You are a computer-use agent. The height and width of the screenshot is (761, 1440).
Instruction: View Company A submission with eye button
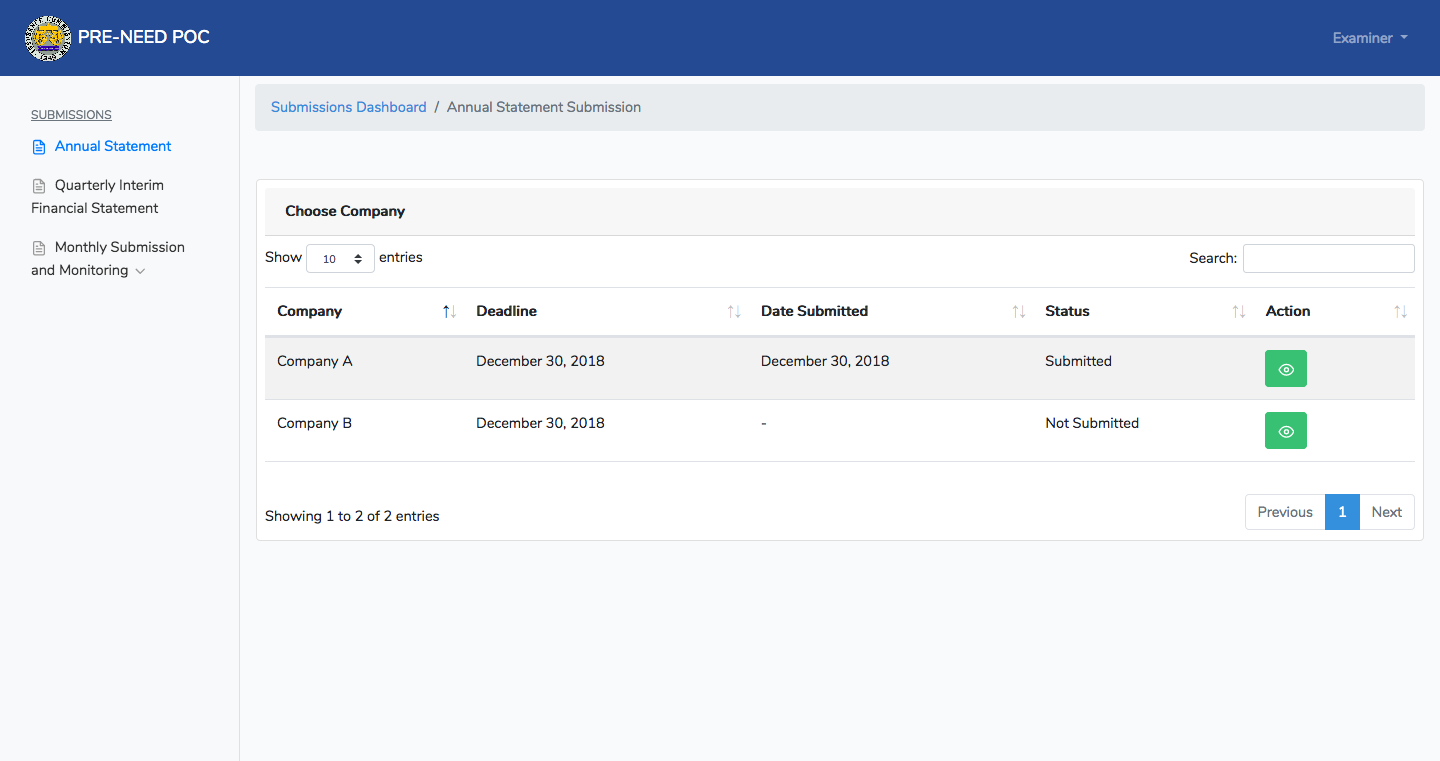click(1286, 369)
